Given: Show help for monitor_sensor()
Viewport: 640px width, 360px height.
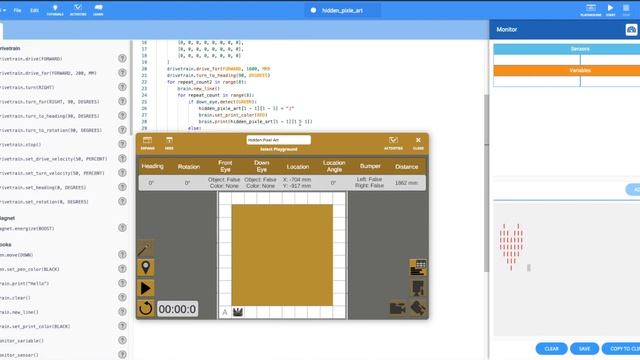Looking at the screenshot, I should pyautogui.click(x=122, y=354).
